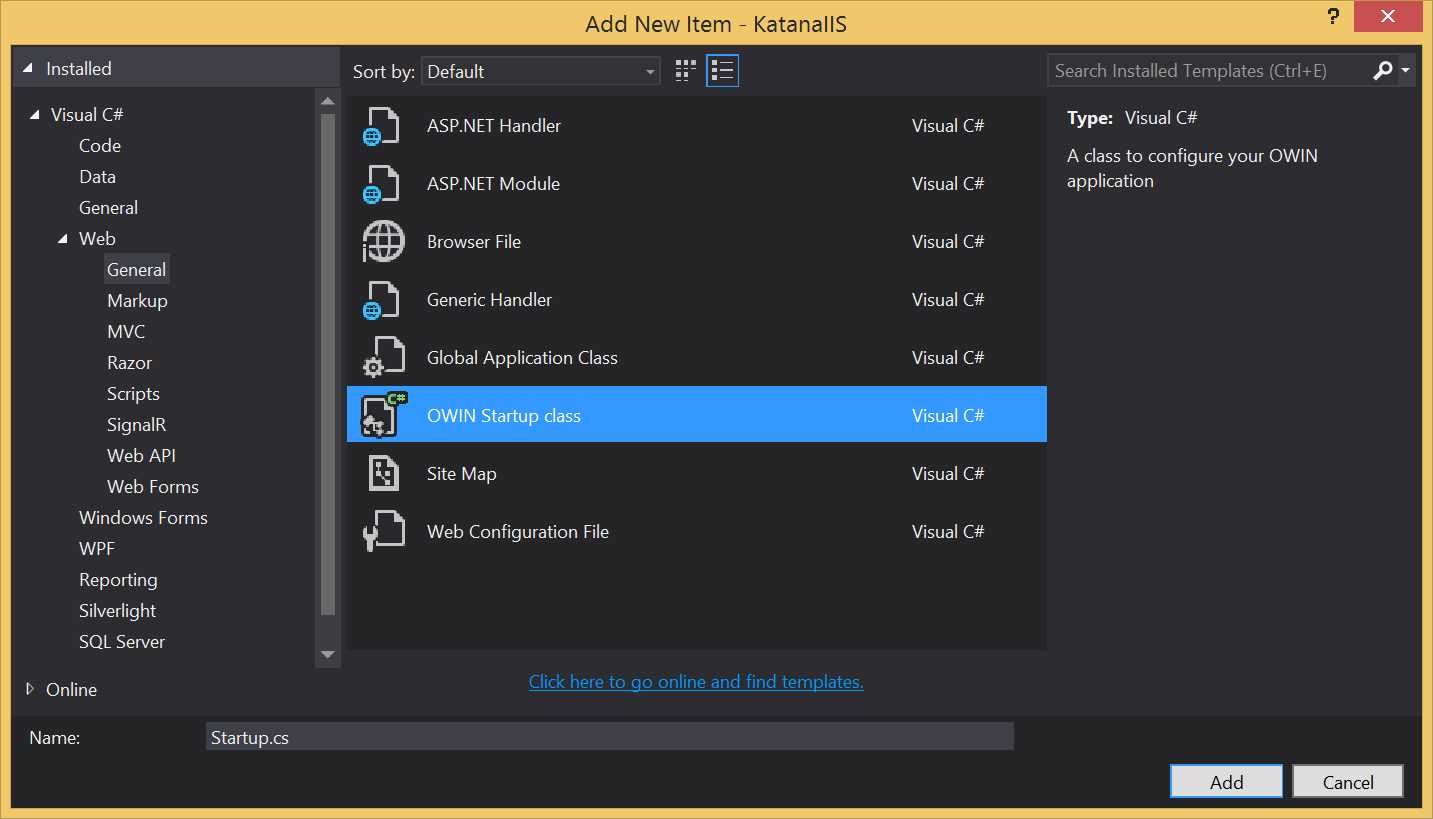This screenshot has width=1433, height=819.
Task: Click the category tree scroll down arrow
Action: (x=327, y=654)
